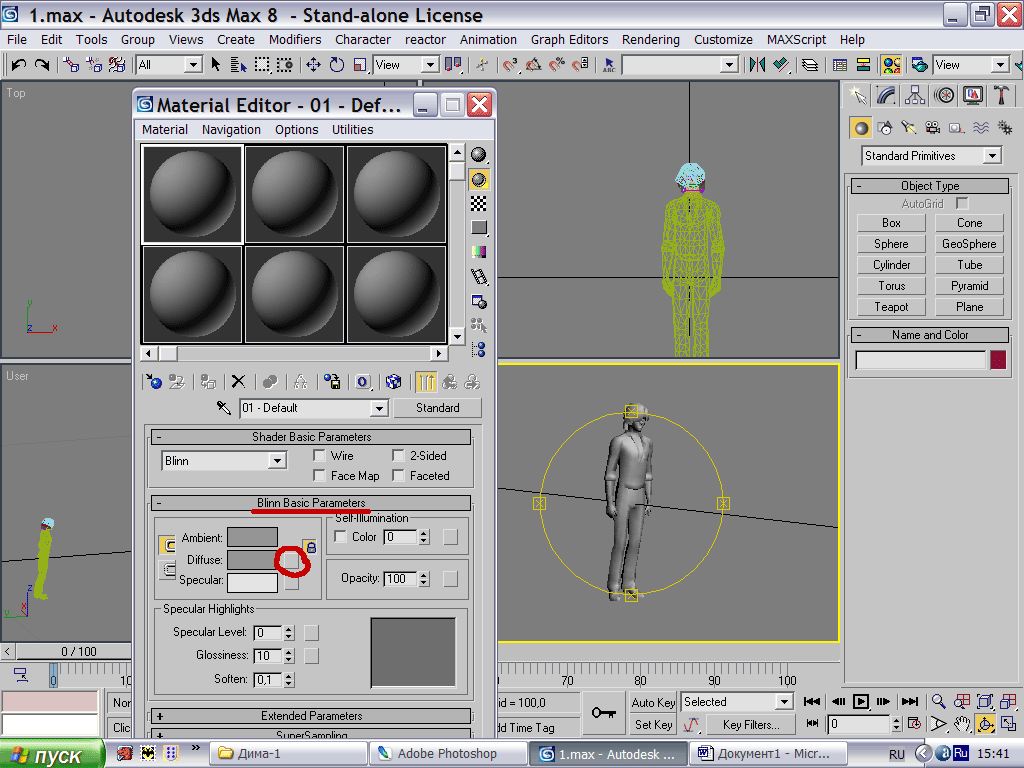Enable the 2-Sided checkbox
1024x768 pixels.
[x=398, y=455]
